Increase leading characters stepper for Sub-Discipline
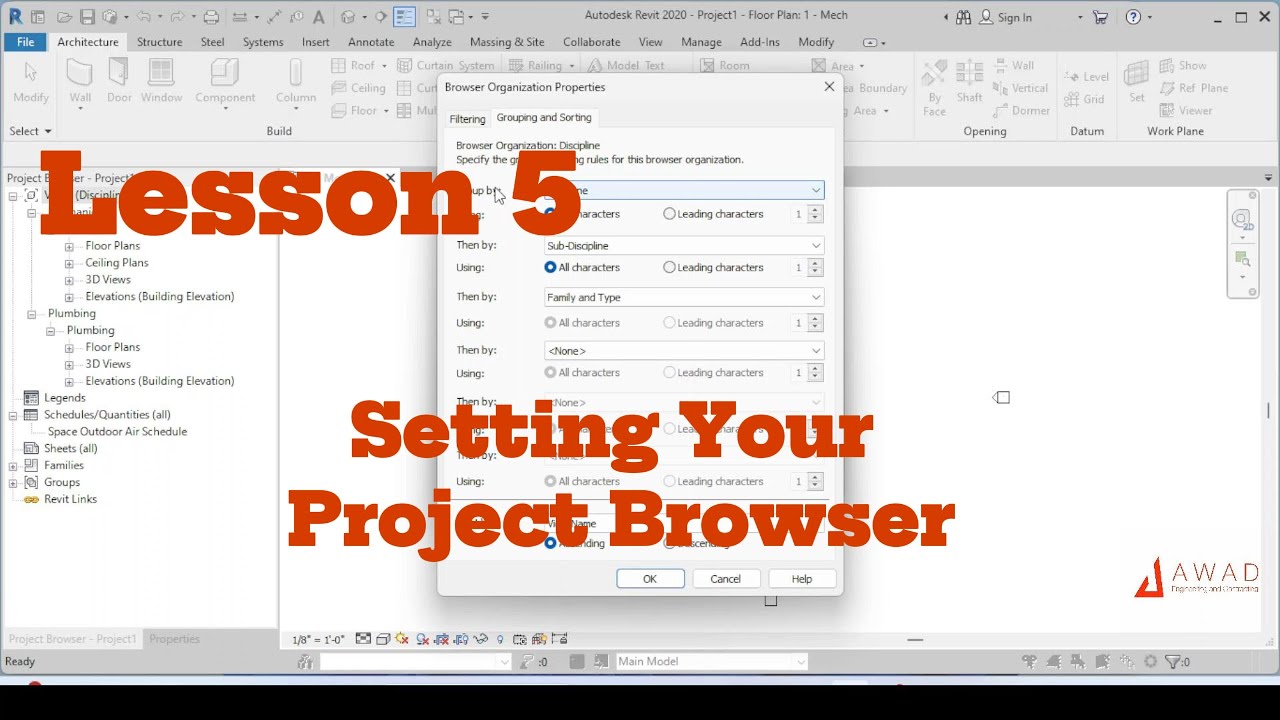The width and height of the screenshot is (1280, 720). [x=815, y=263]
